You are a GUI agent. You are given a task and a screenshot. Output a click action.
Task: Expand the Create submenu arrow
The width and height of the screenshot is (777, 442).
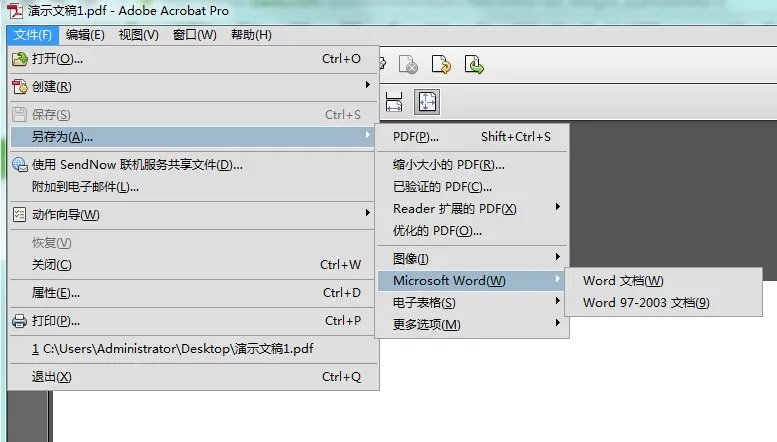click(368, 85)
